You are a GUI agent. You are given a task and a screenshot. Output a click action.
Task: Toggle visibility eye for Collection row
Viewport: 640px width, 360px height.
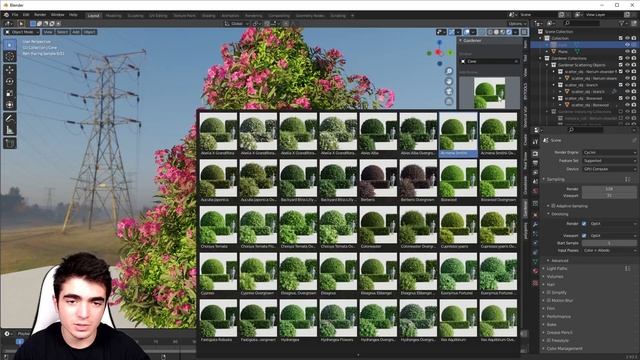coord(627,38)
